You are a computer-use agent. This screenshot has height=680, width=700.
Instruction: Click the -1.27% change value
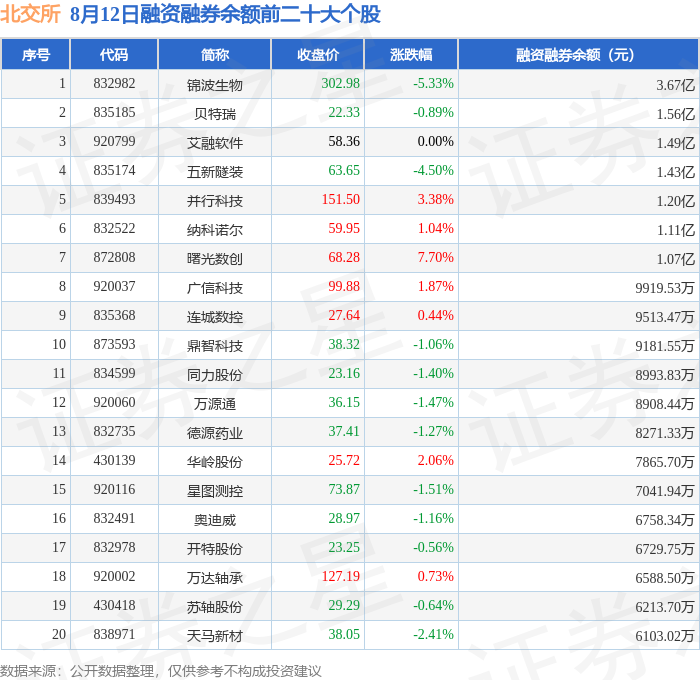pyautogui.click(x=433, y=432)
